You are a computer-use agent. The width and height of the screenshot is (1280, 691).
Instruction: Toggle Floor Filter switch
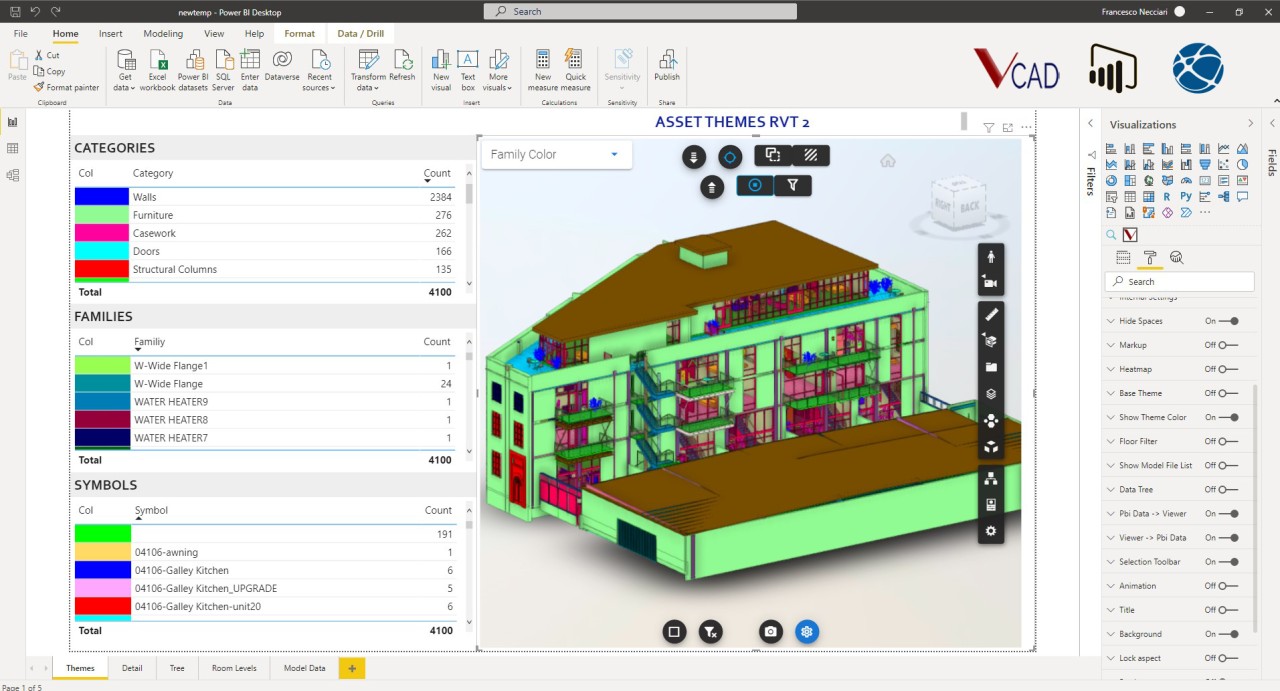coord(1229,441)
